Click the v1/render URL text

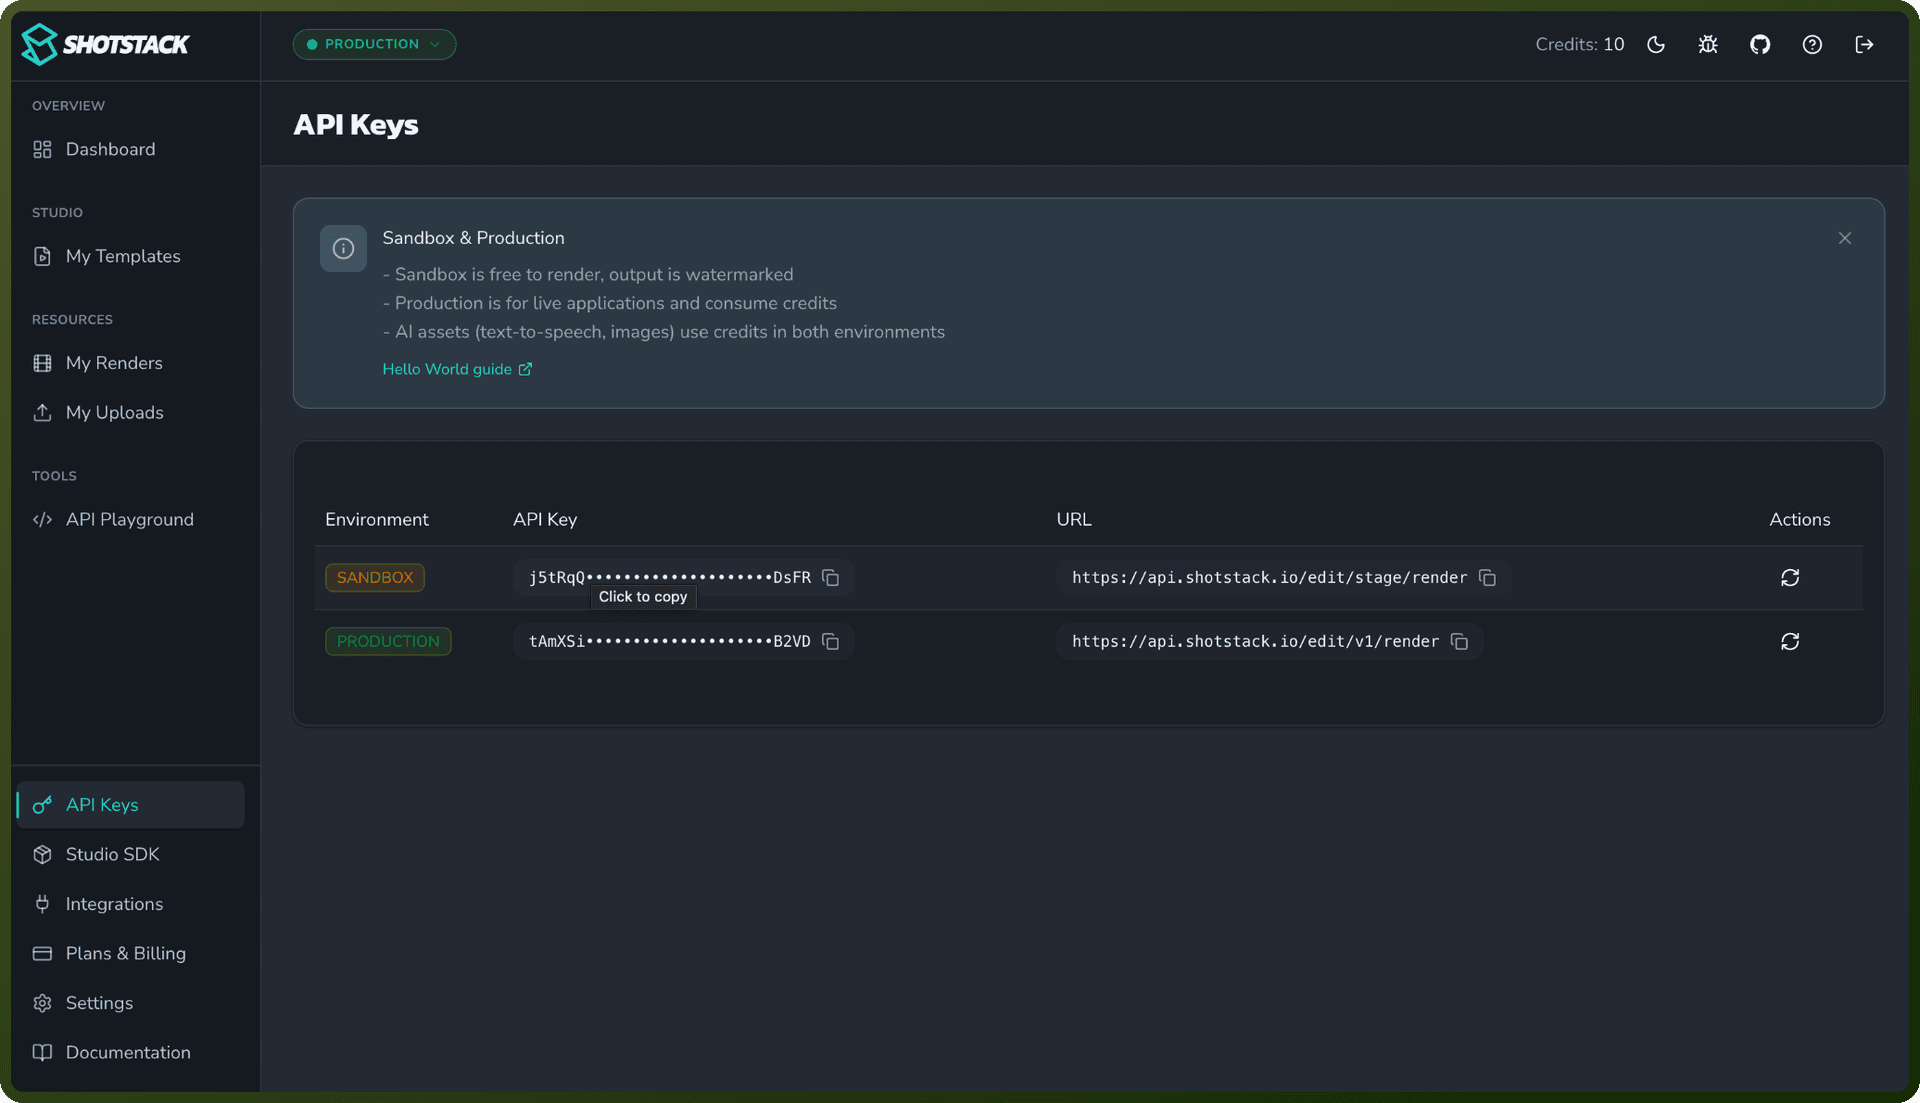tap(1255, 642)
